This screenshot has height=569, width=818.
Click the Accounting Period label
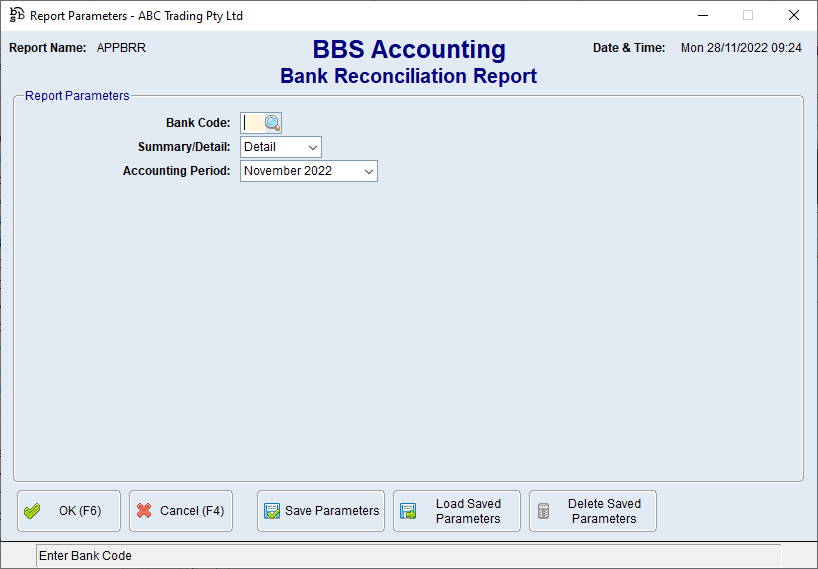click(176, 171)
